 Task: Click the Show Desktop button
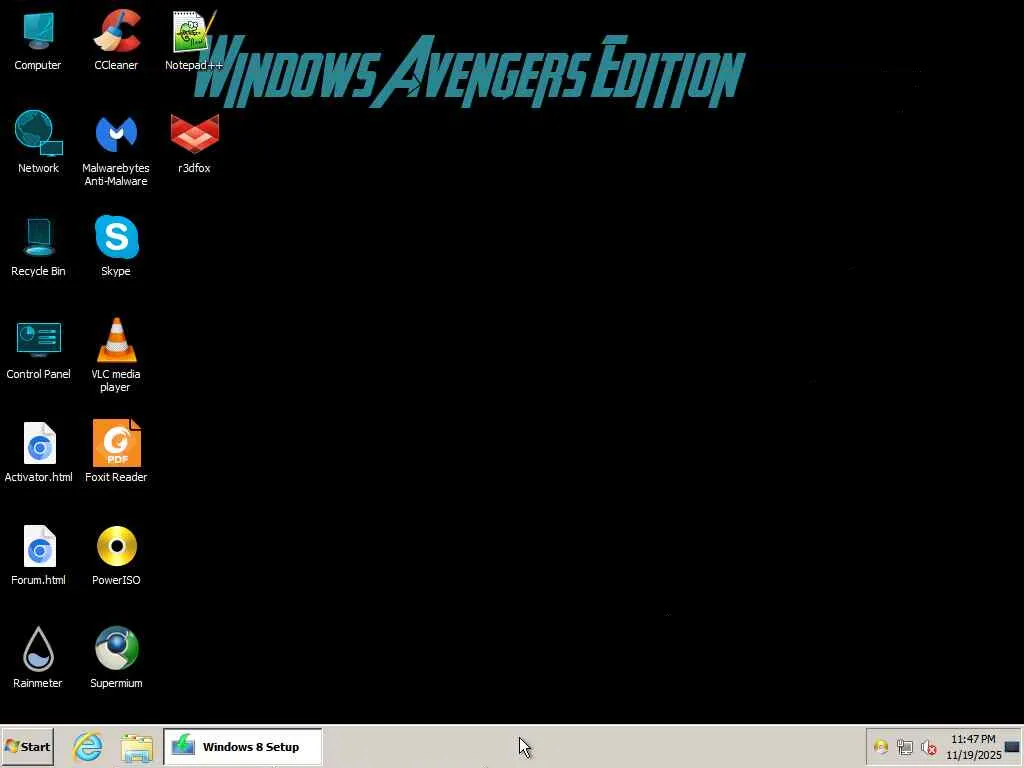[x=1013, y=746]
